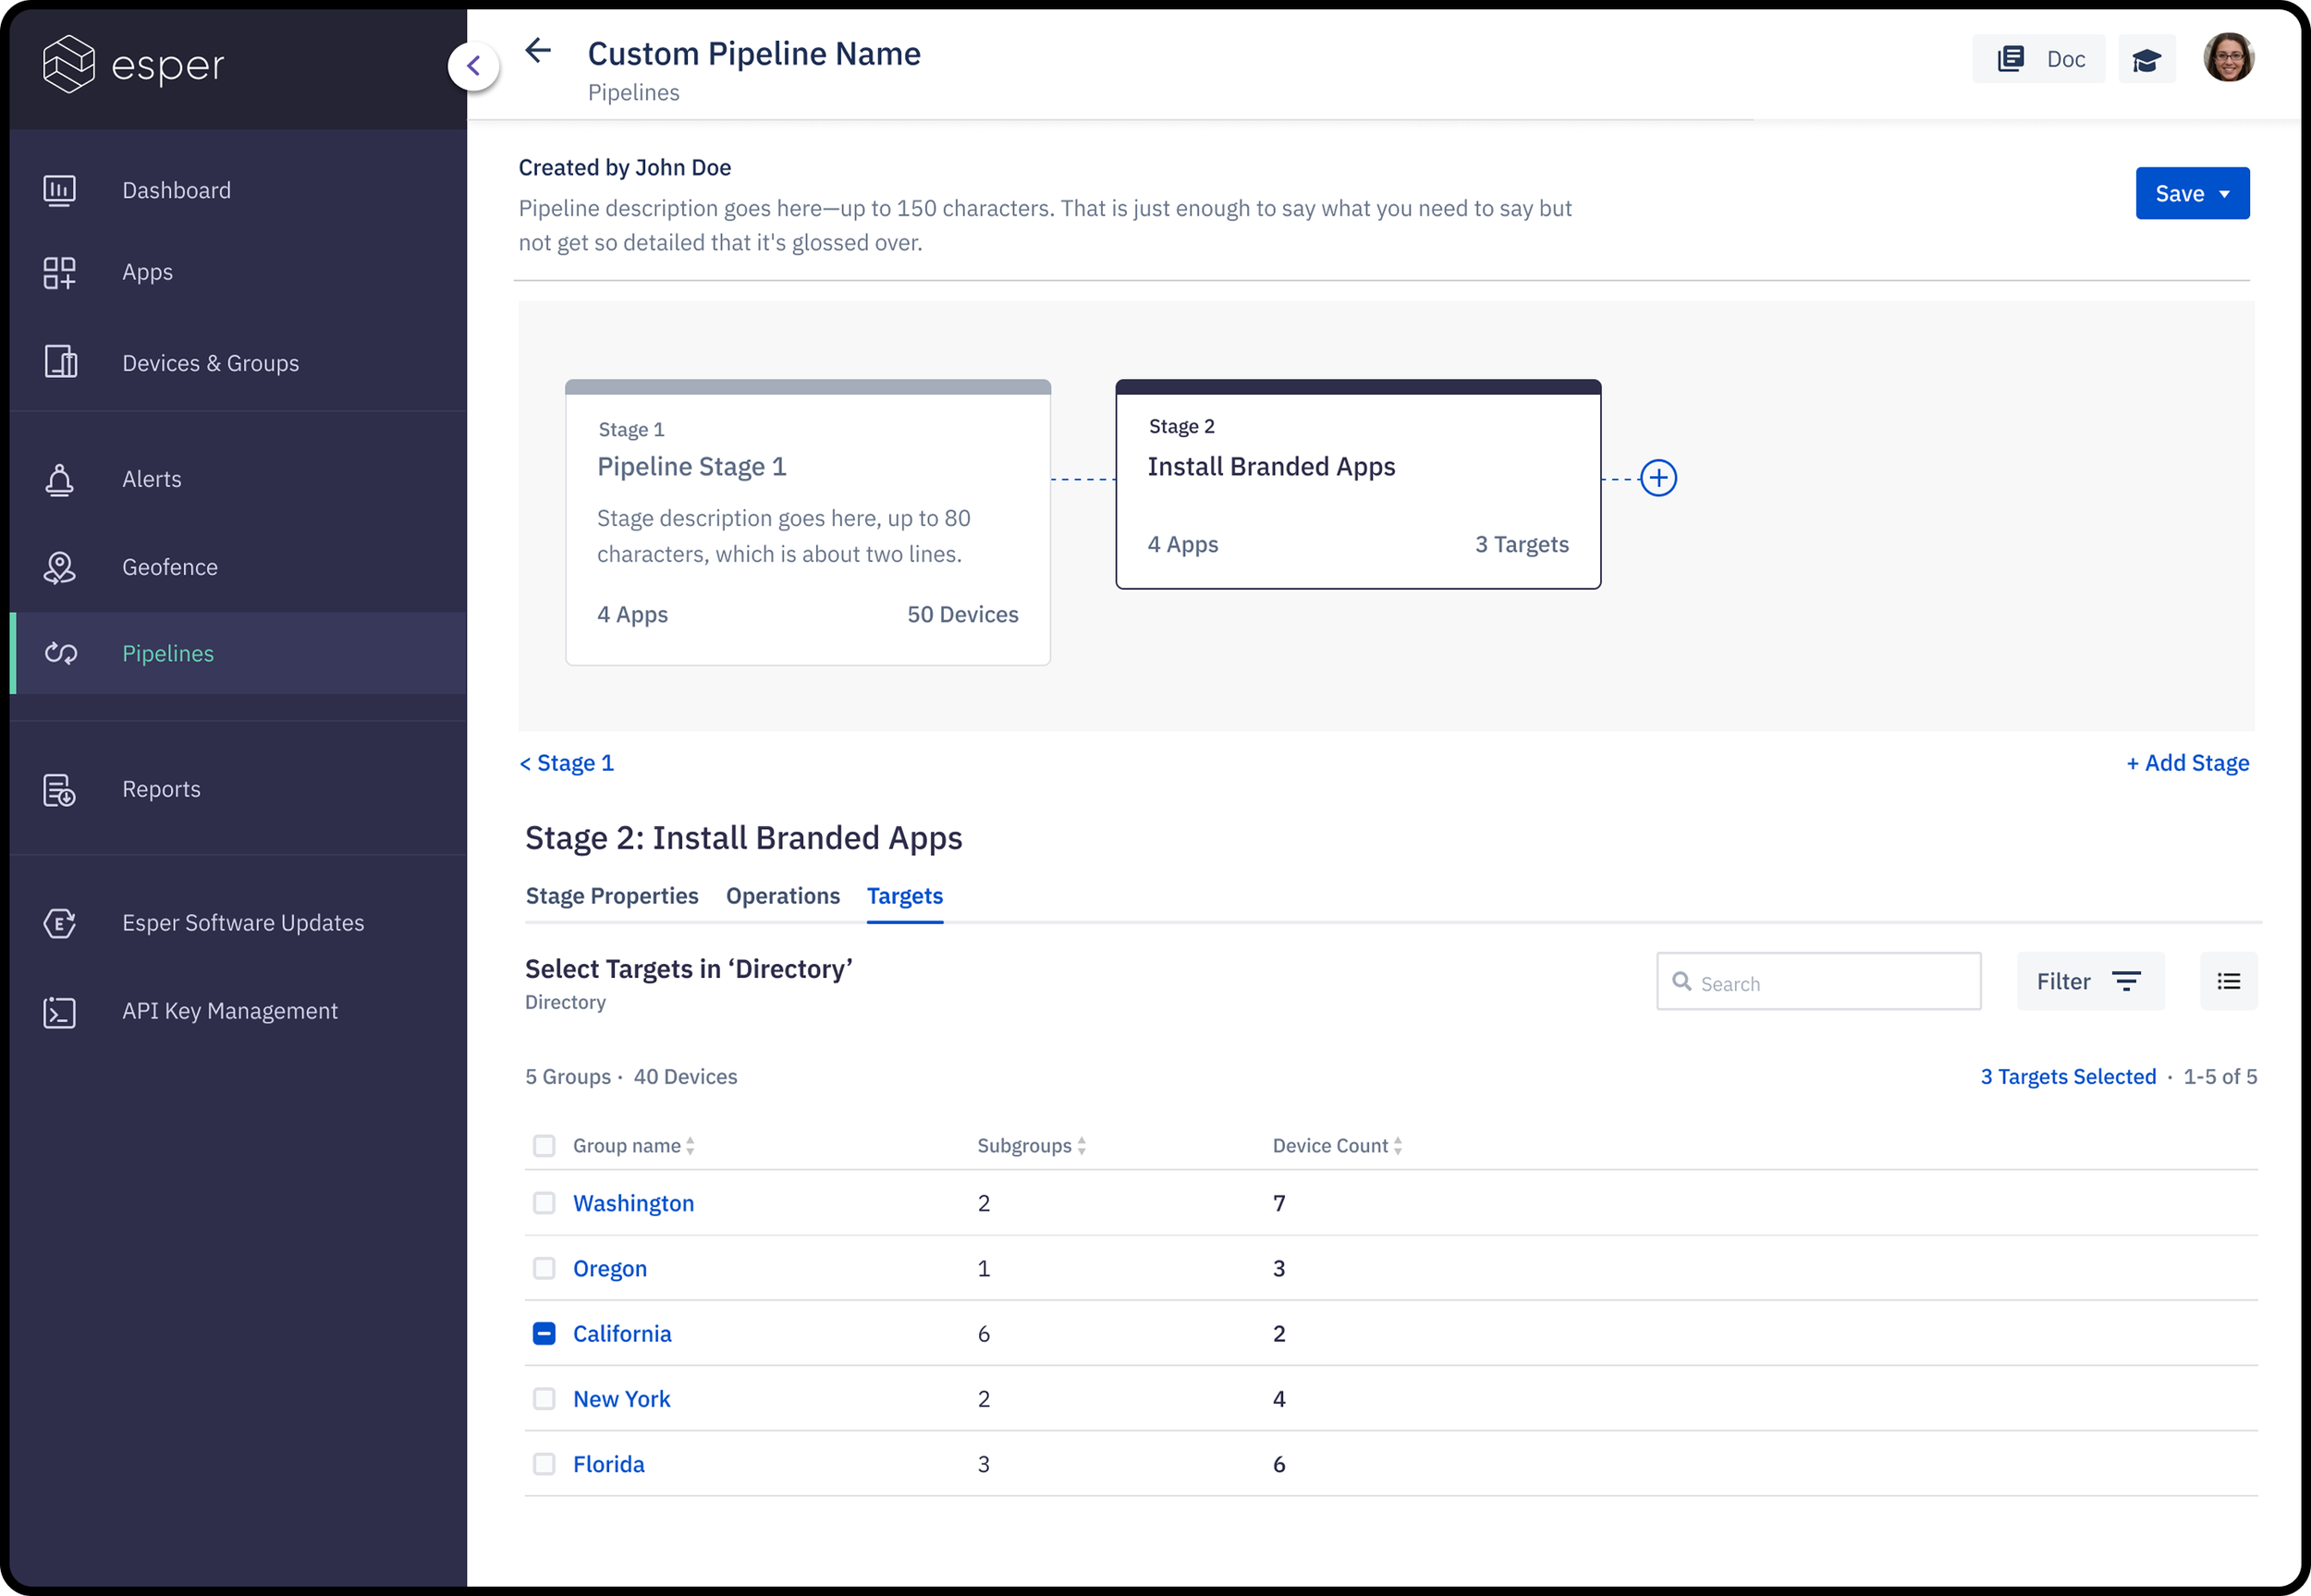
Task: Click the plus circle after Stage 2
Action: (1658, 478)
